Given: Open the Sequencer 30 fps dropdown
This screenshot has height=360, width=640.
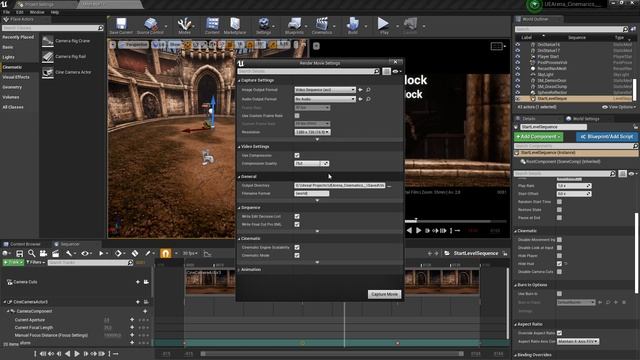Looking at the screenshot, I should [x=190, y=253].
